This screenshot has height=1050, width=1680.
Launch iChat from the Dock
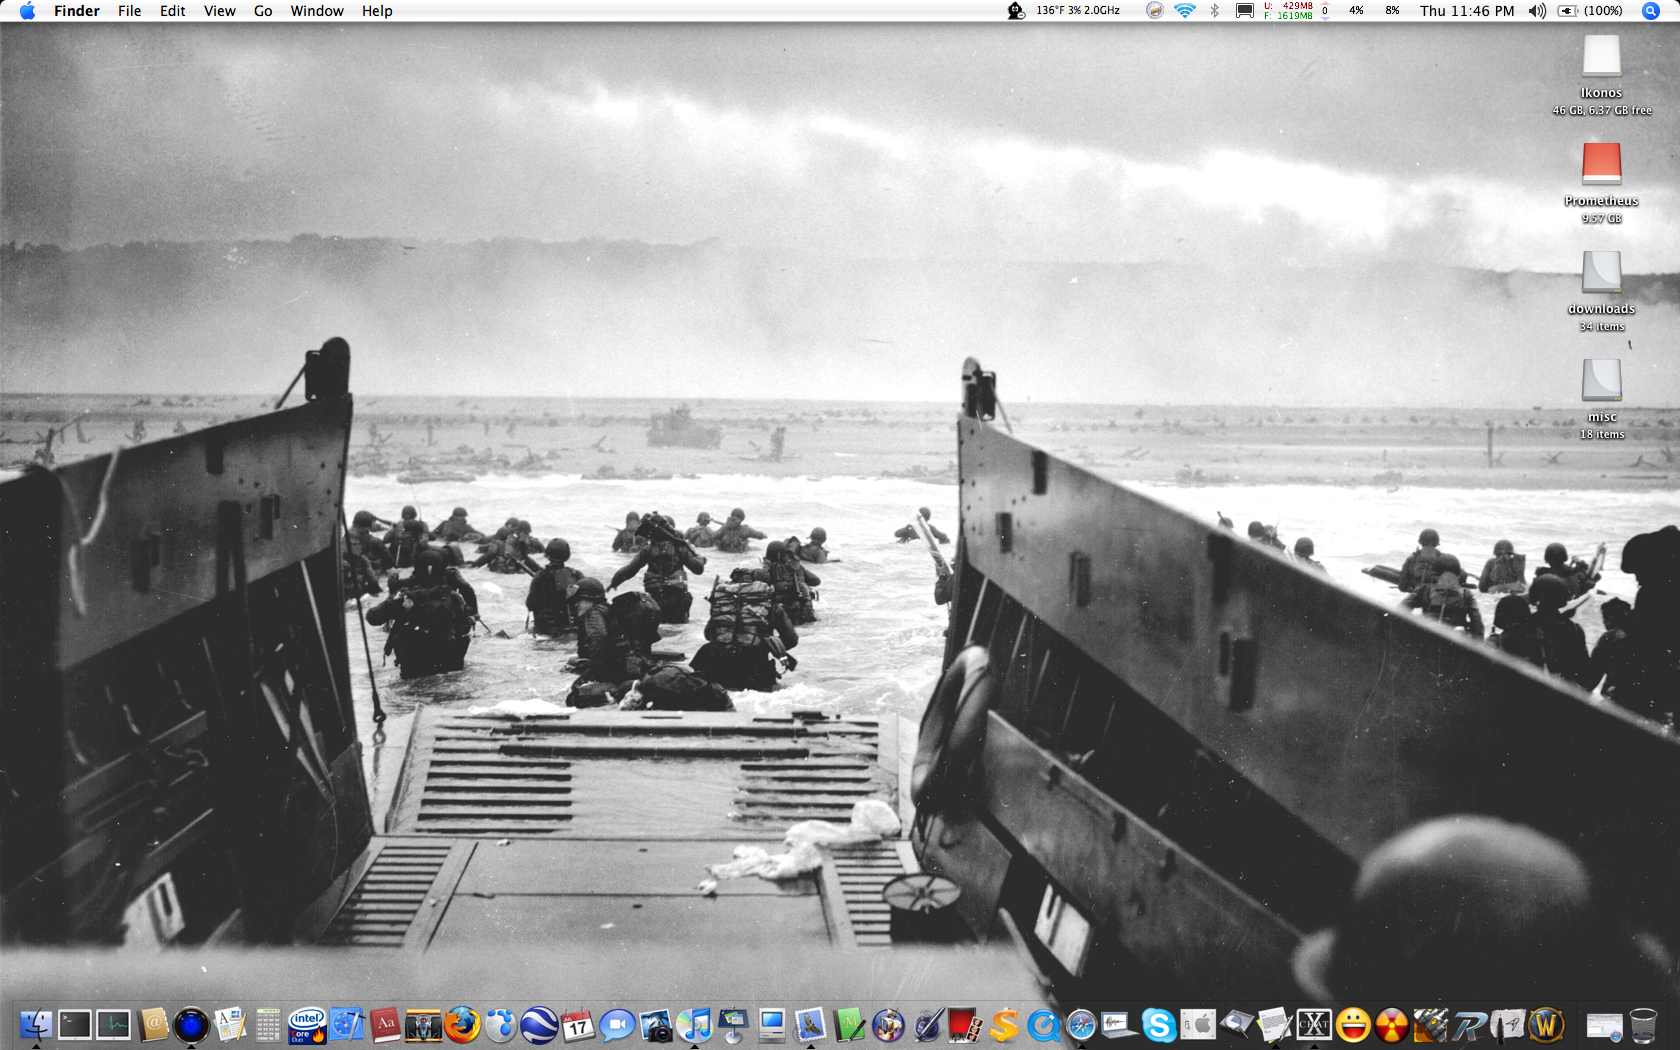617,1025
